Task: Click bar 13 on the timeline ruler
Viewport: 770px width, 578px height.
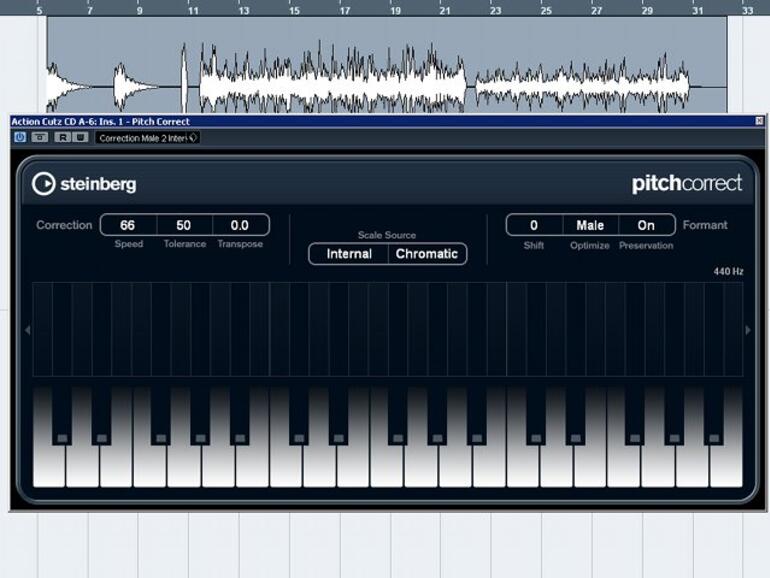Action: (x=244, y=10)
